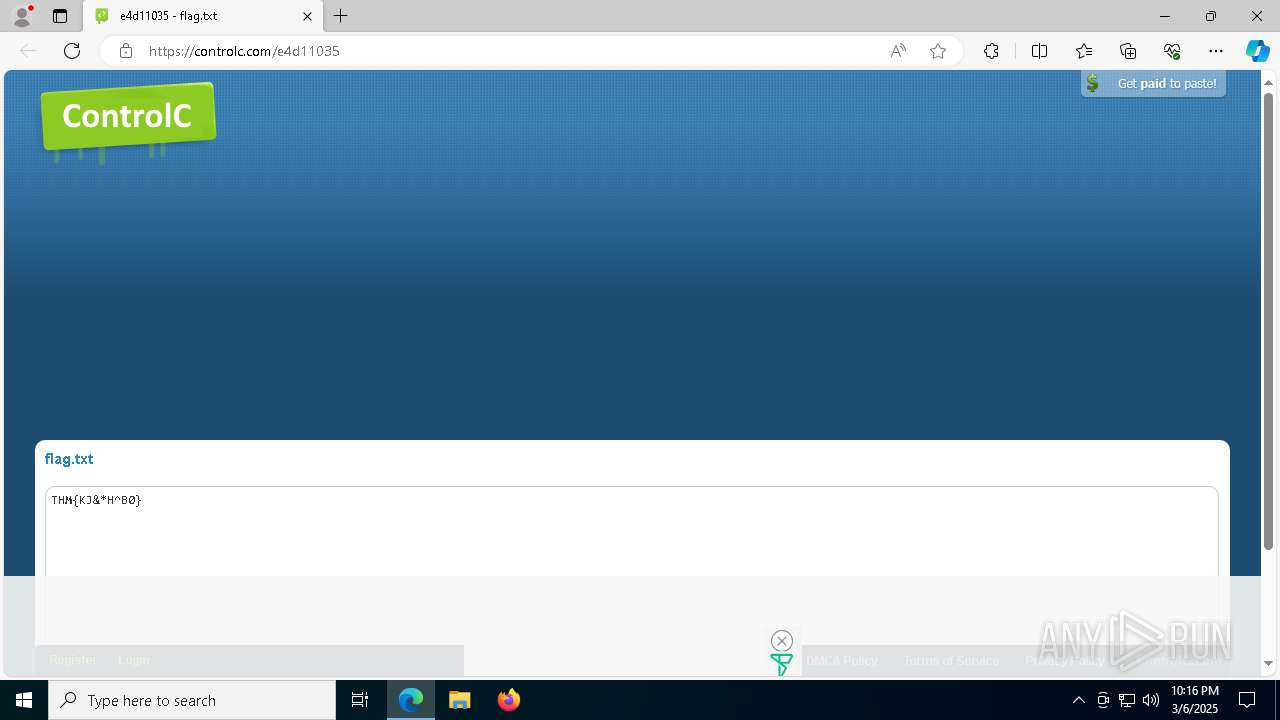The height and width of the screenshot is (720, 1280).
Task: Open File Explorer from taskbar
Action: (459, 700)
